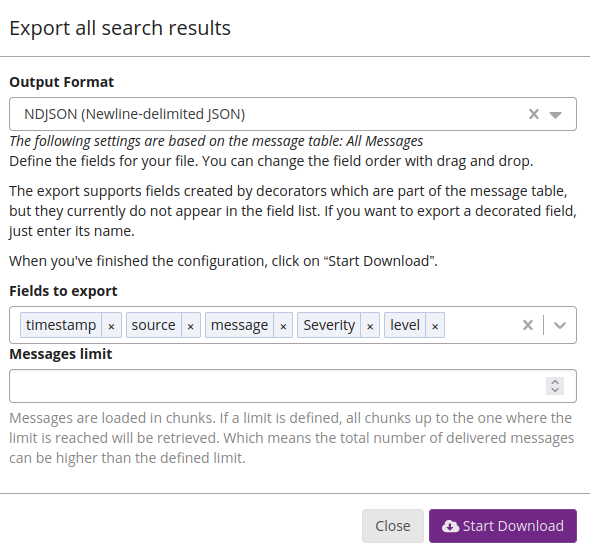Remove the source field tag
Image resolution: width=590 pixels, height=550 pixels.
tap(190, 325)
